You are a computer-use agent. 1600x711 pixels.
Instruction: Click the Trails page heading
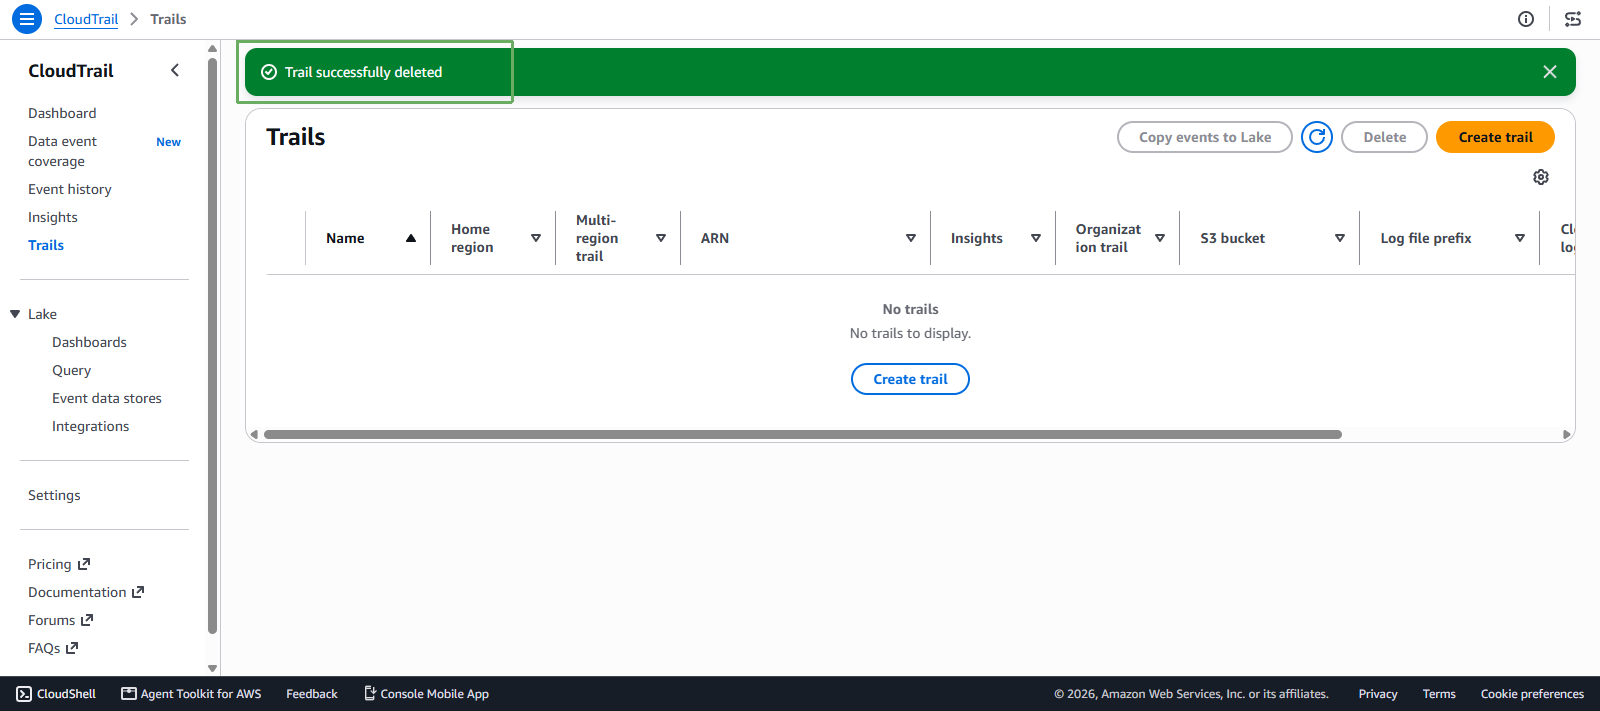tap(296, 137)
